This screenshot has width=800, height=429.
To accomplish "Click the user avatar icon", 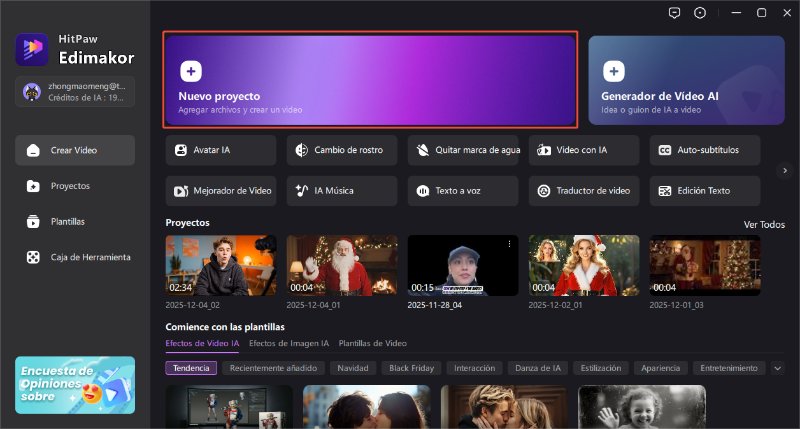I will tap(32, 92).
